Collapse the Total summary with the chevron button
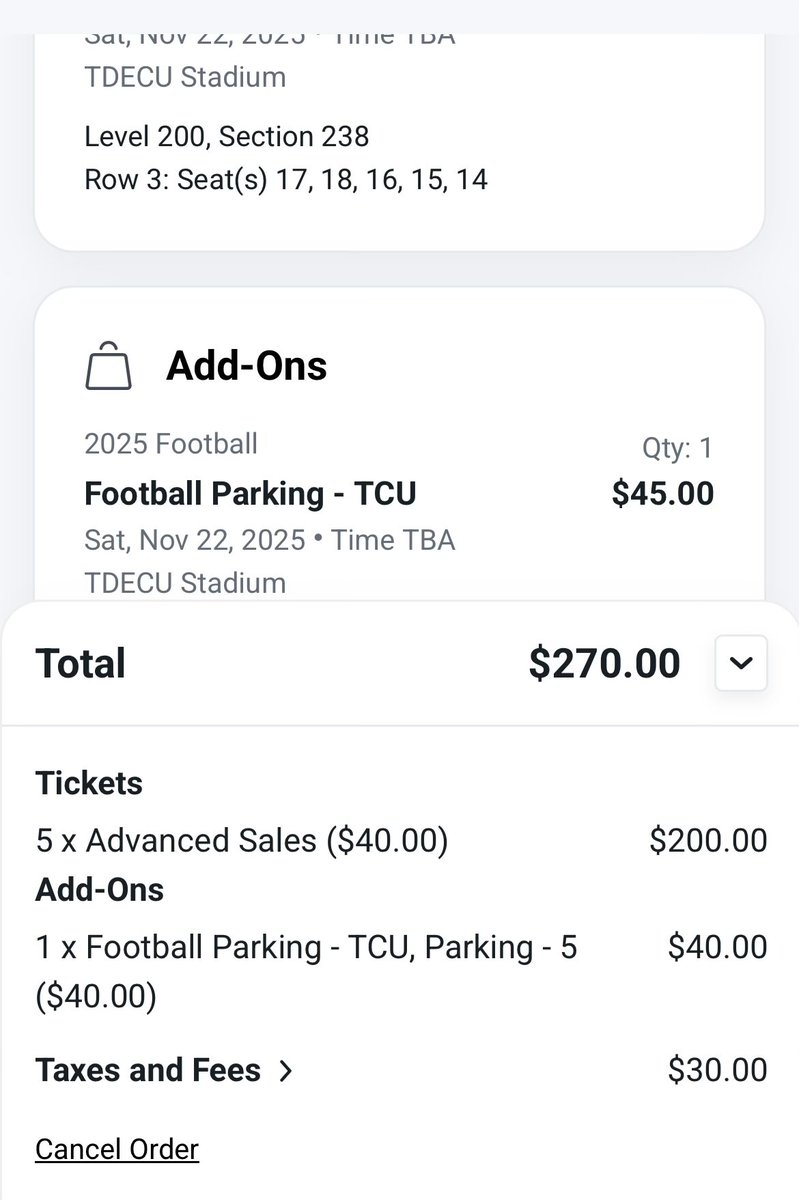 [x=741, y=663]
